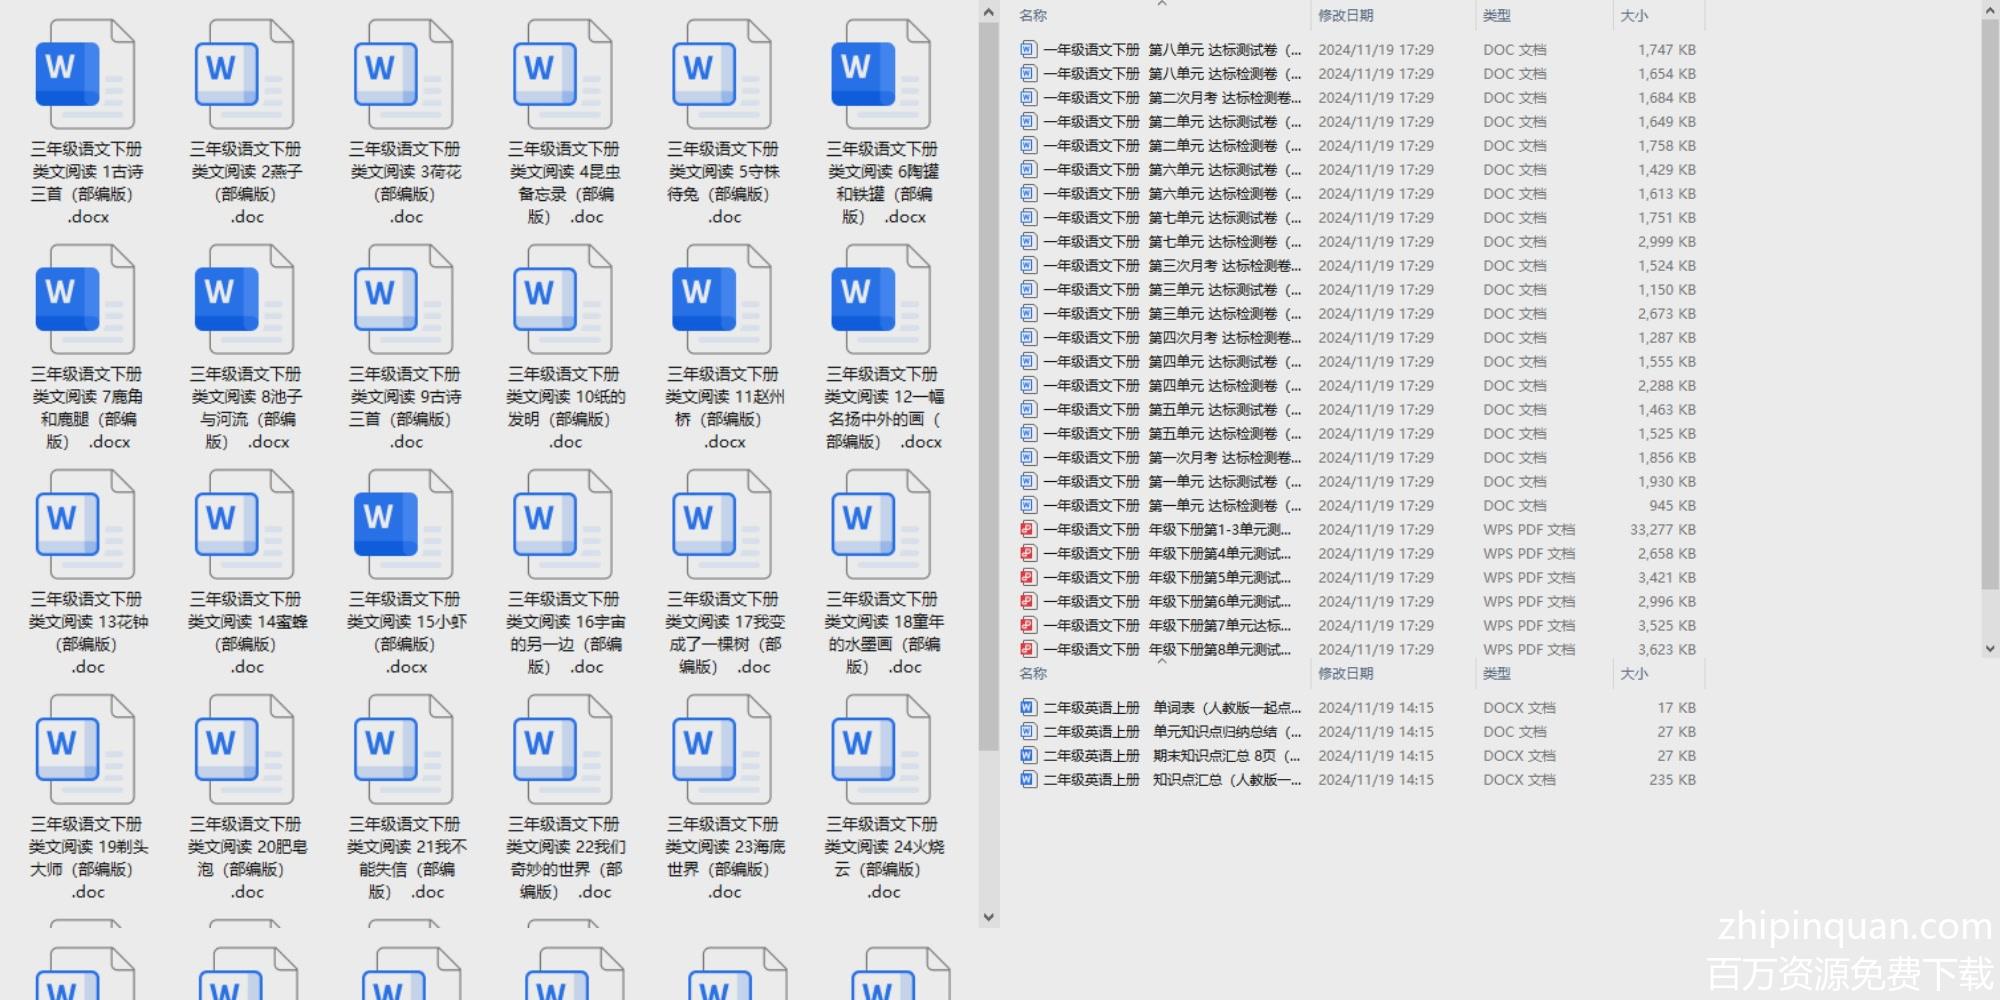
Task: Select the Word icon for 类文阅读 1古诗三首
Action: pos(85,75)
